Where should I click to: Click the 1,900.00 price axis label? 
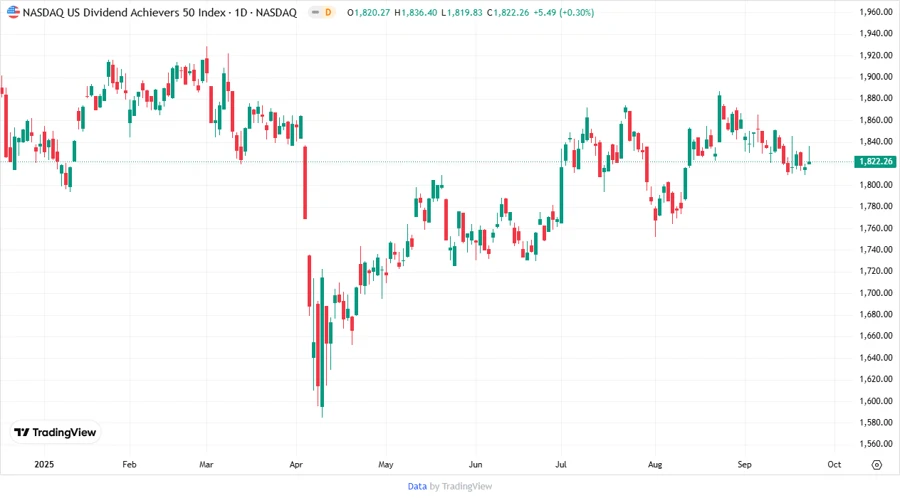876,77
